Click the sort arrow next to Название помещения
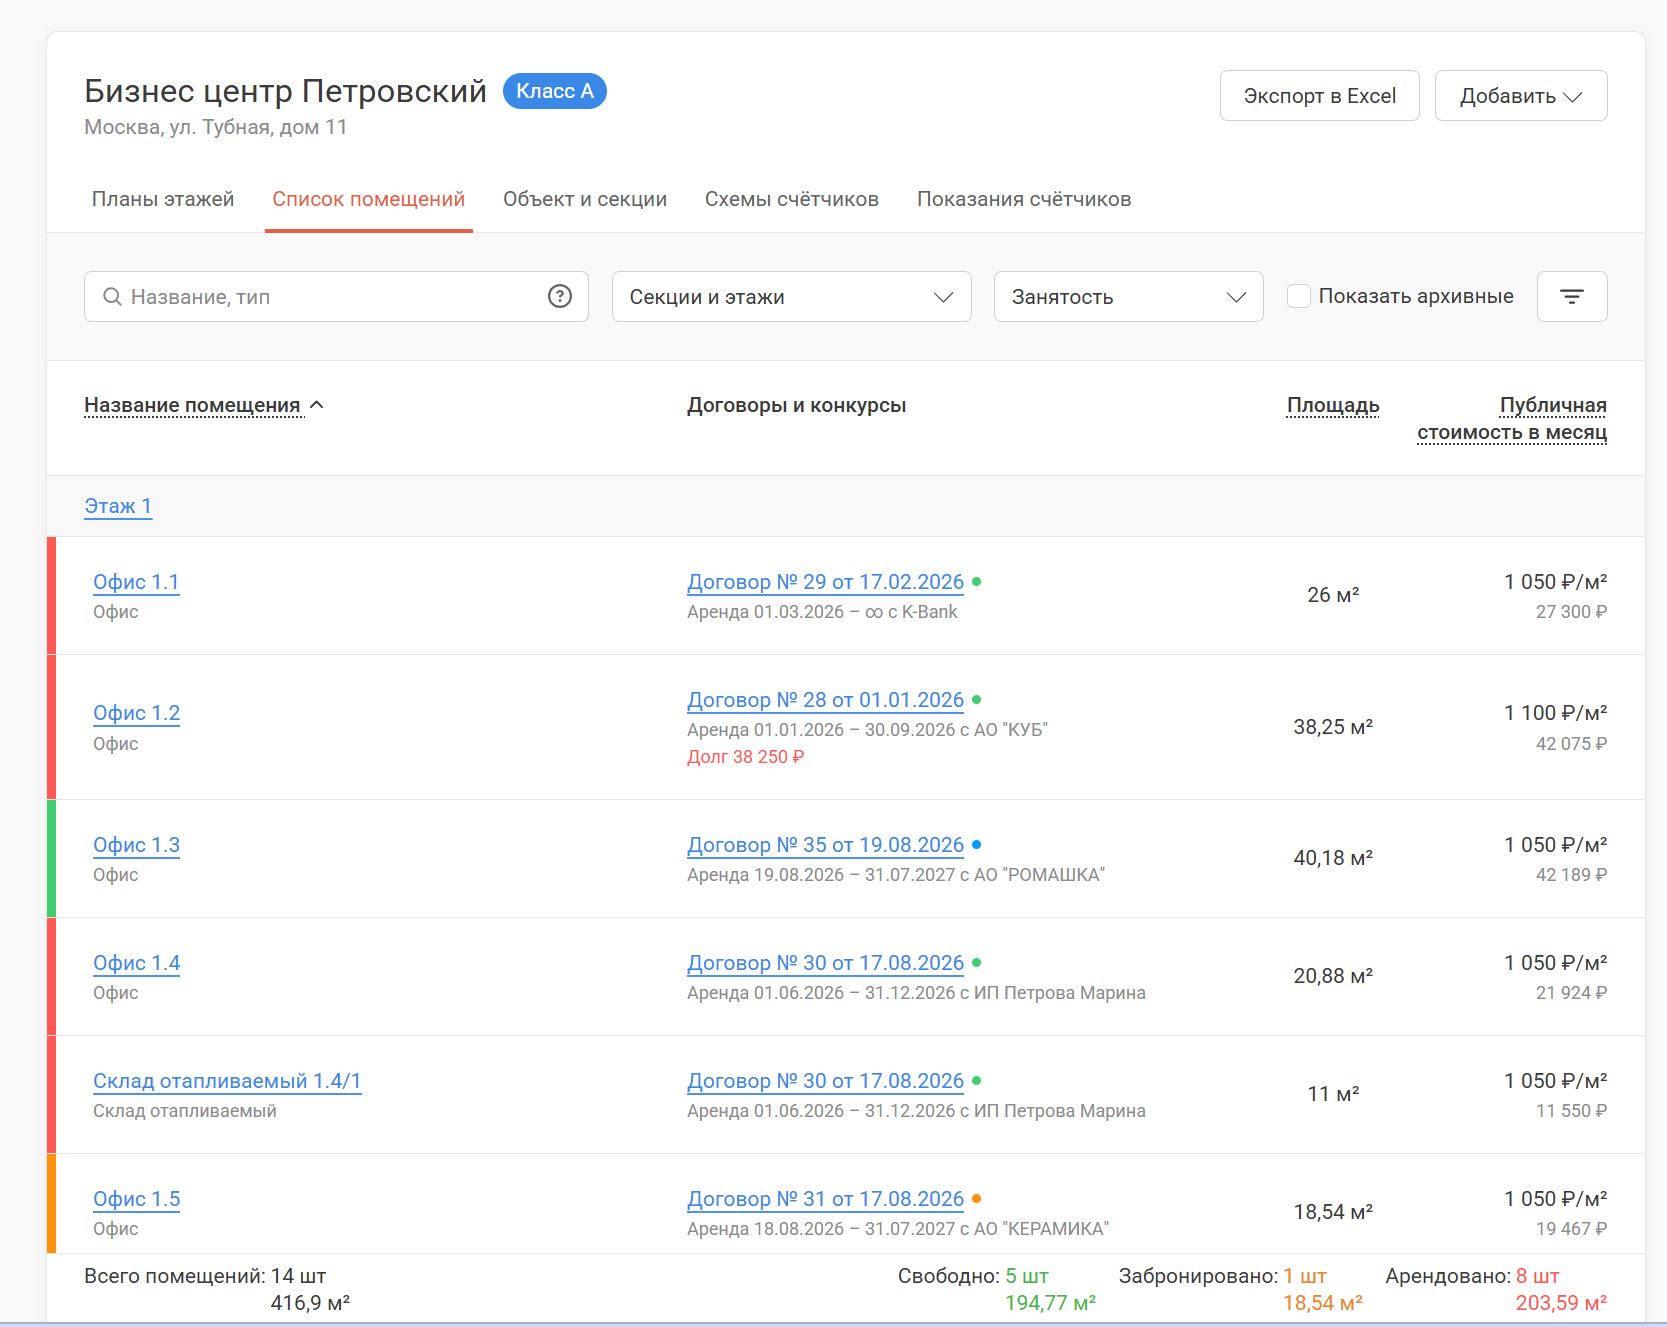Screen dimensions: 1667x1327 coord(317,405)
